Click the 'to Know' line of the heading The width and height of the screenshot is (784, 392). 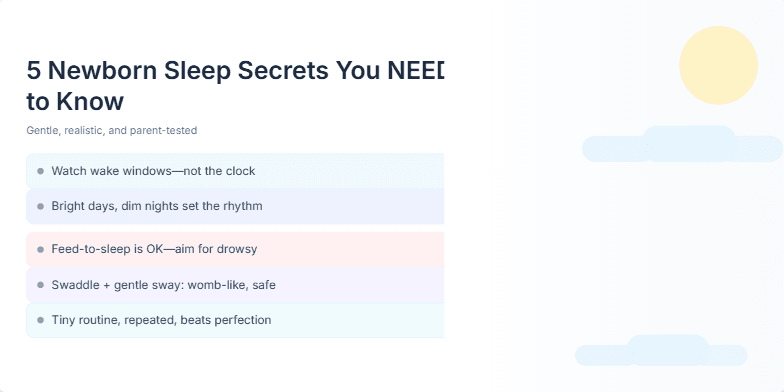tap(75, 102)
